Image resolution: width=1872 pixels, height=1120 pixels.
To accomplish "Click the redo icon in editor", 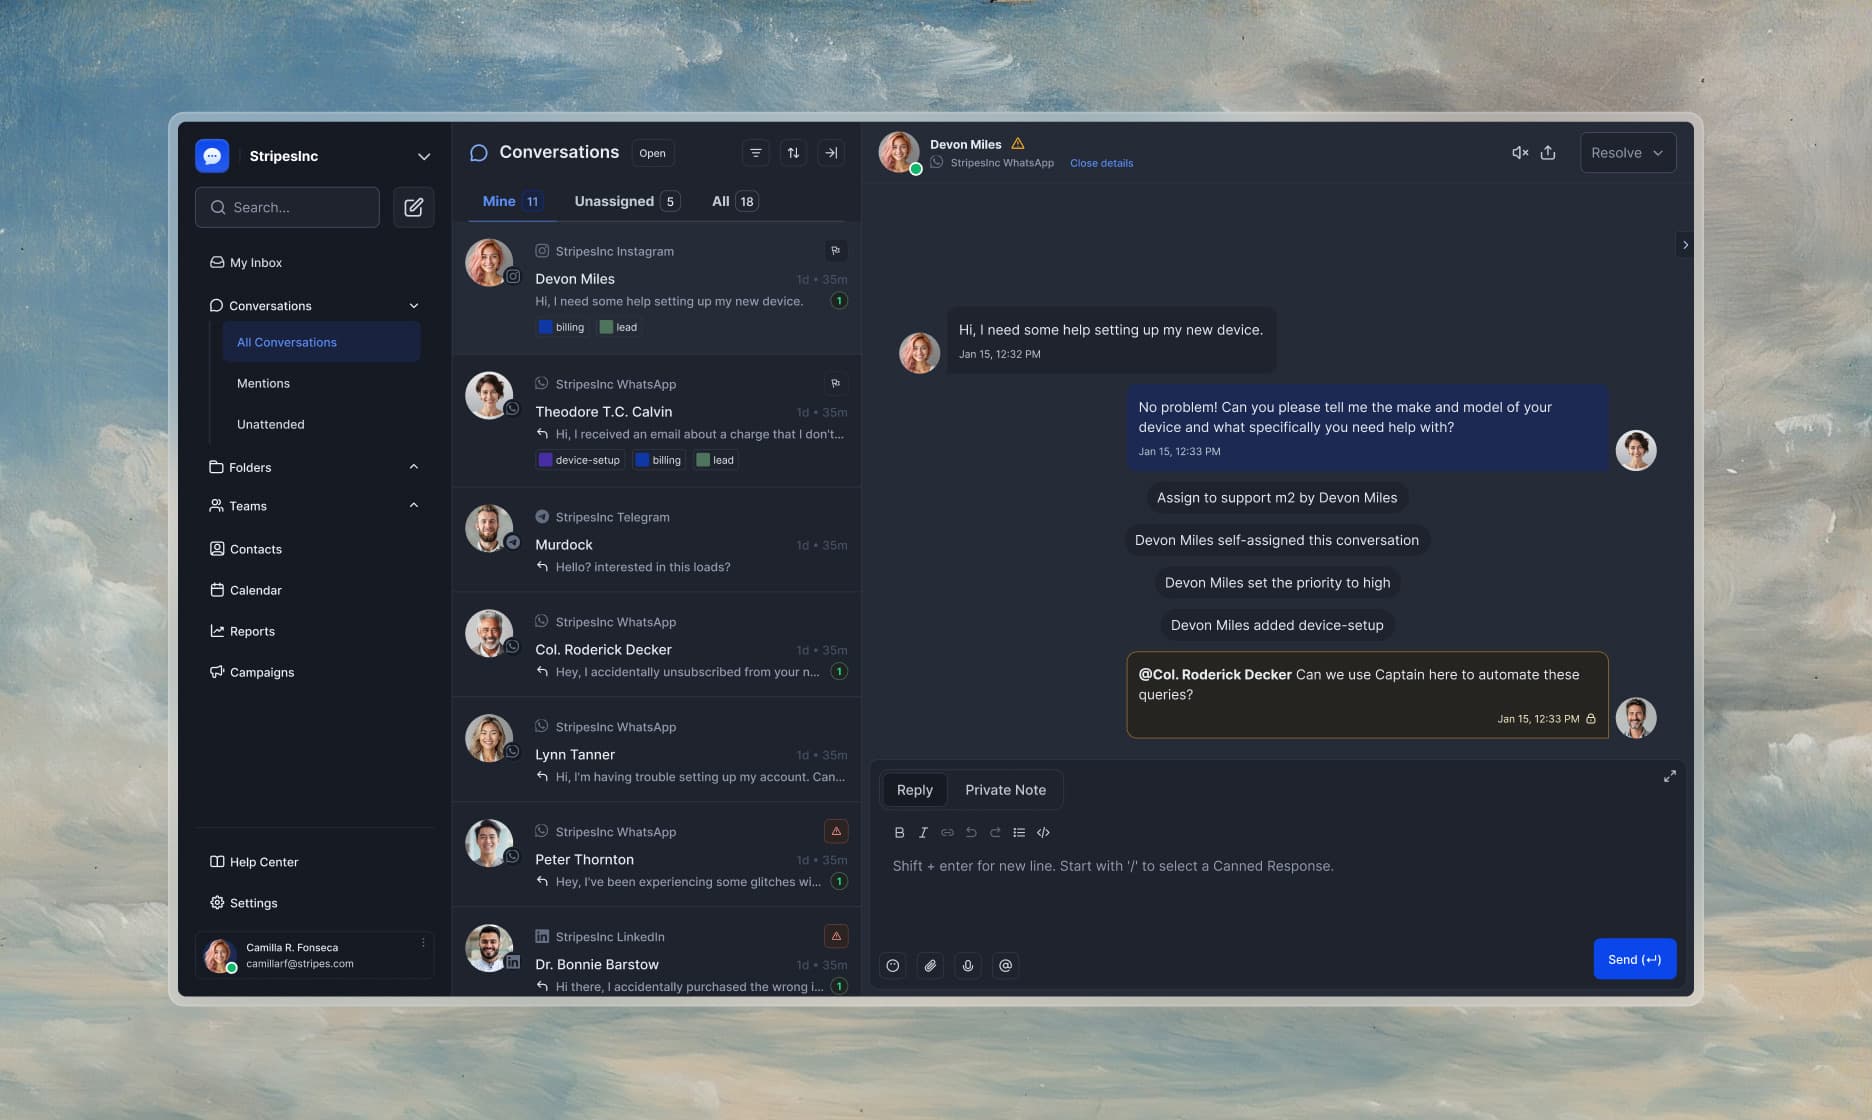I will (x=995, y=832).
